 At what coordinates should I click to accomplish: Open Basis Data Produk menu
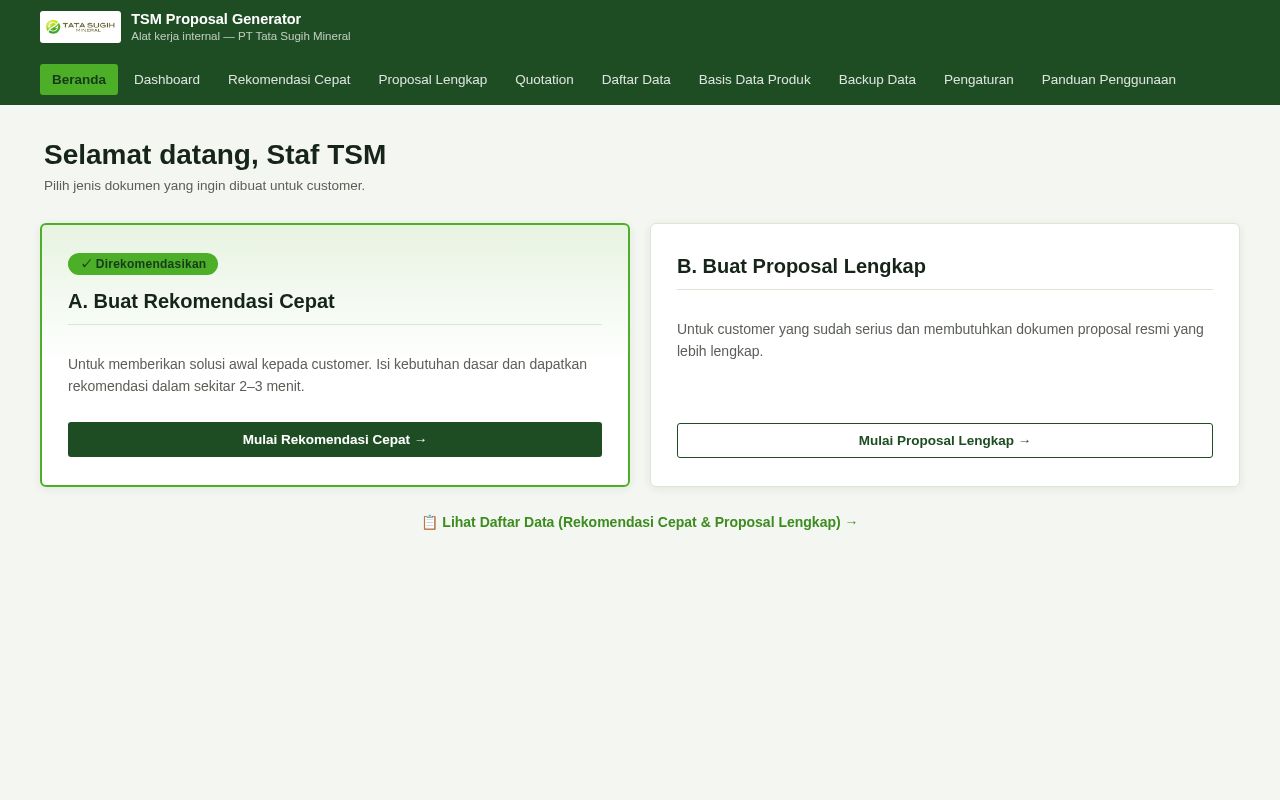[x=755, y=80]
